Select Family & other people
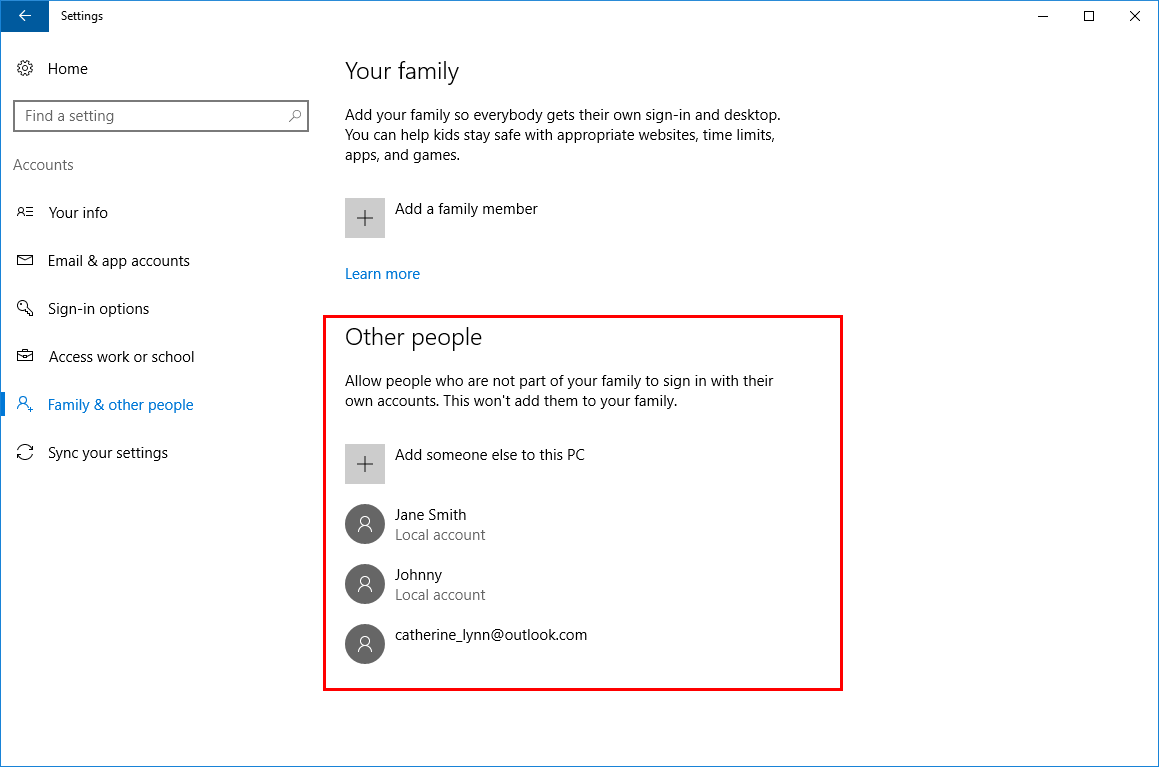Viewport: 1159px width, 767px height. pyautogui.click(x=120, y=405)
